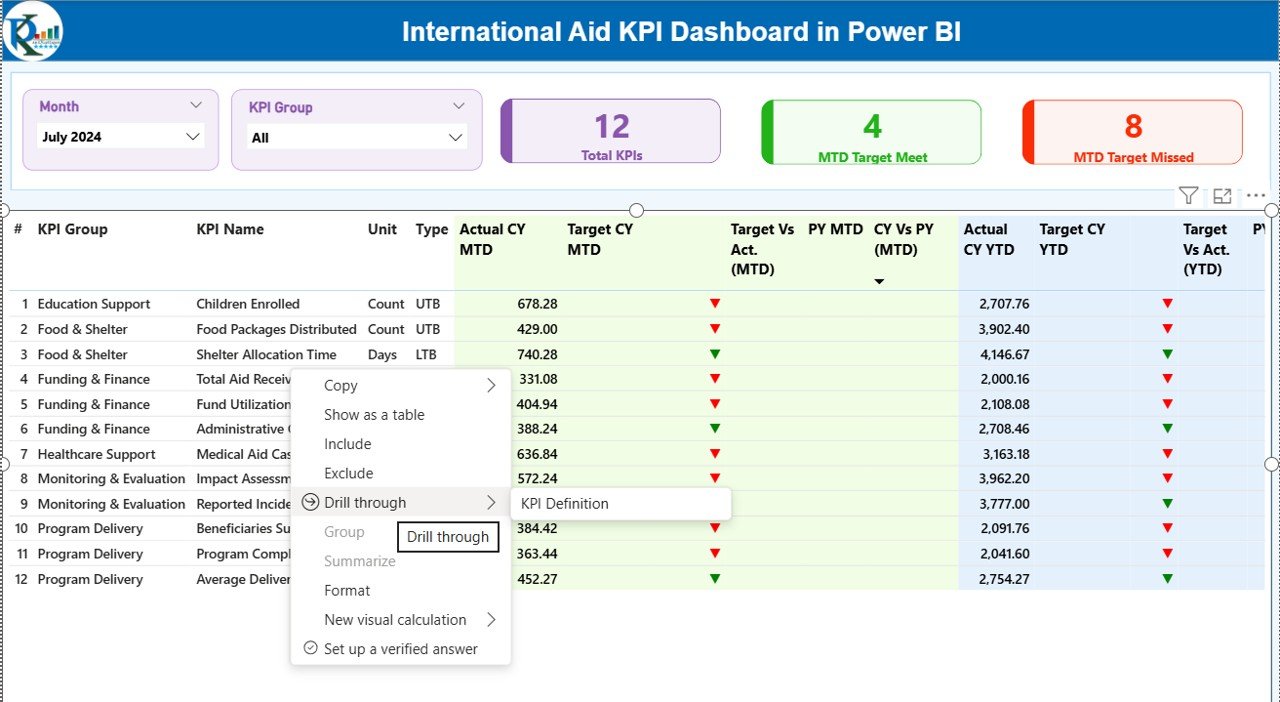The image size is (1280, 702).
Task: Collapse the Month slicer header chevron
Action: 196,105
